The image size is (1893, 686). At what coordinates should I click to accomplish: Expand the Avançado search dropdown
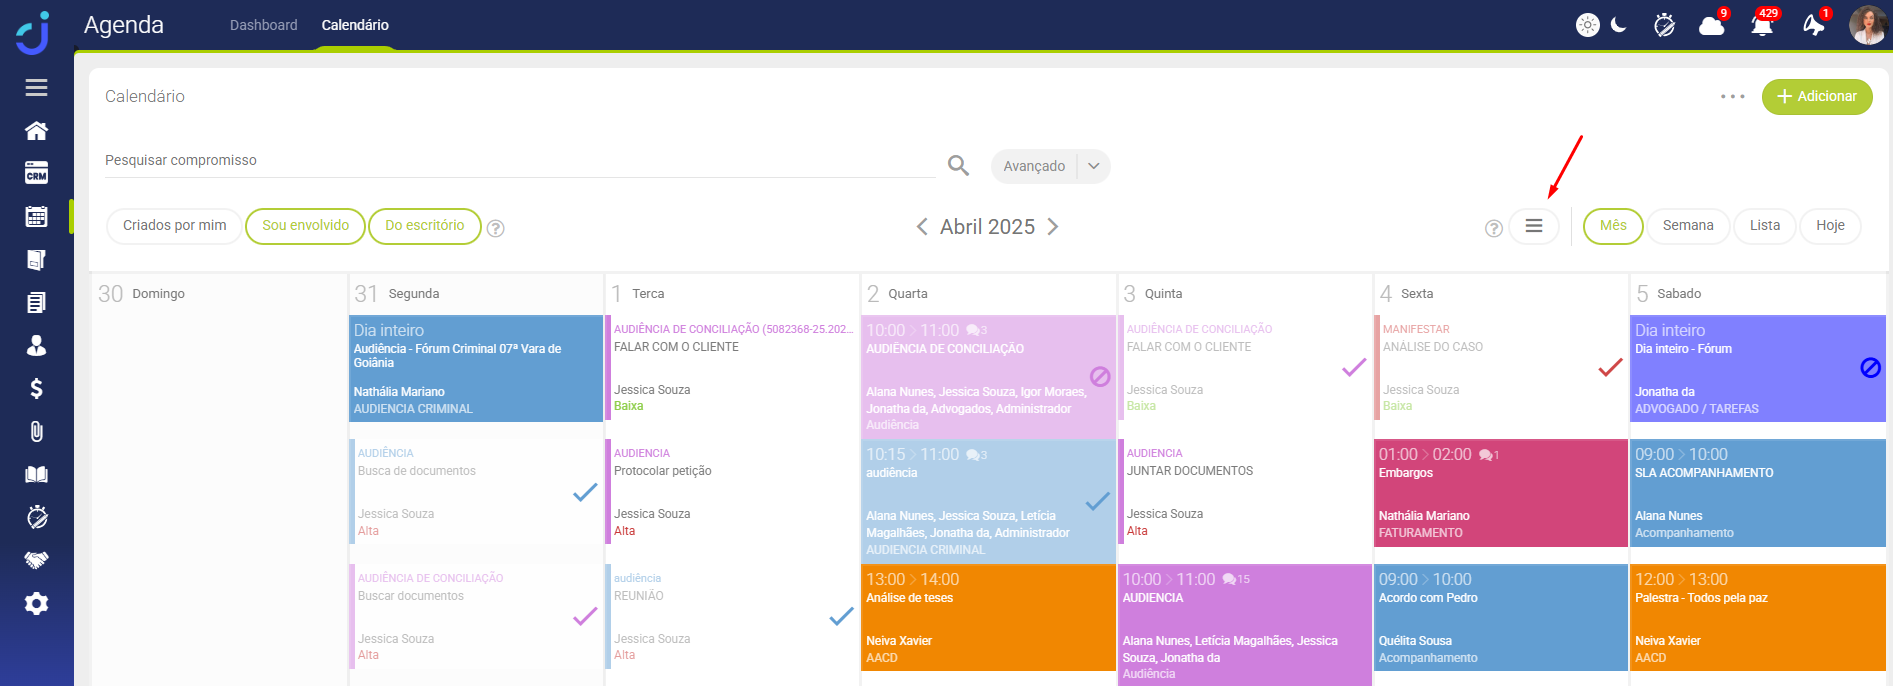pyautogui.click(x=1094, y=166)
